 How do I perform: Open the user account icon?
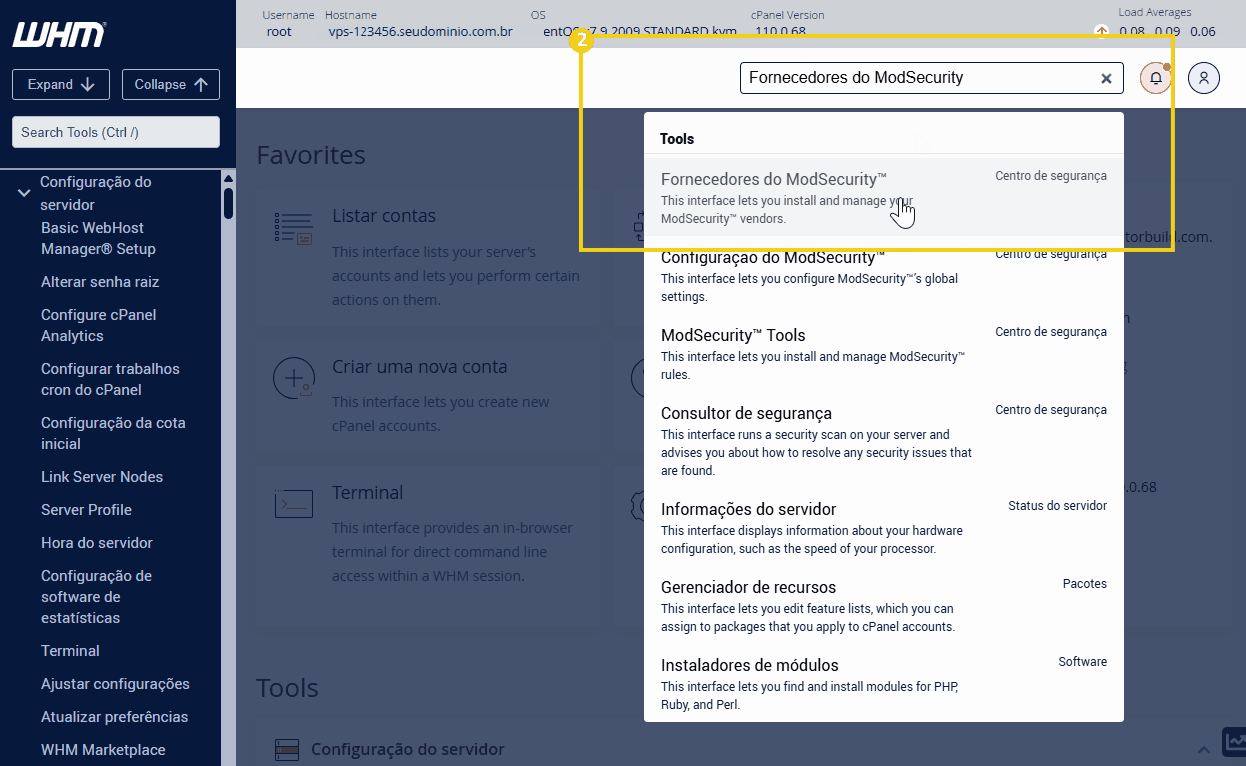point(1204,78)
